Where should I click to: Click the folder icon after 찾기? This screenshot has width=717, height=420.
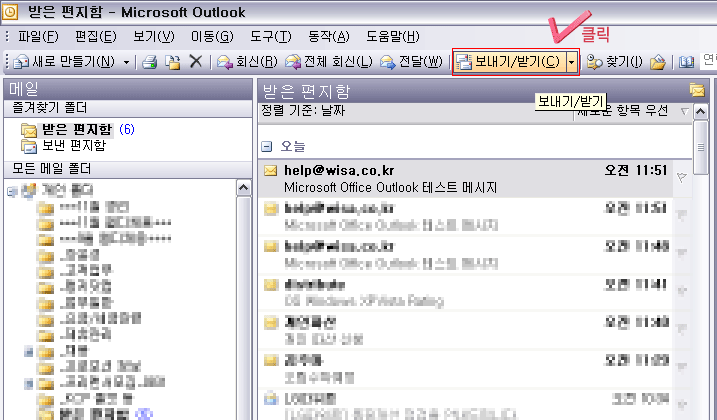point(657,62)
